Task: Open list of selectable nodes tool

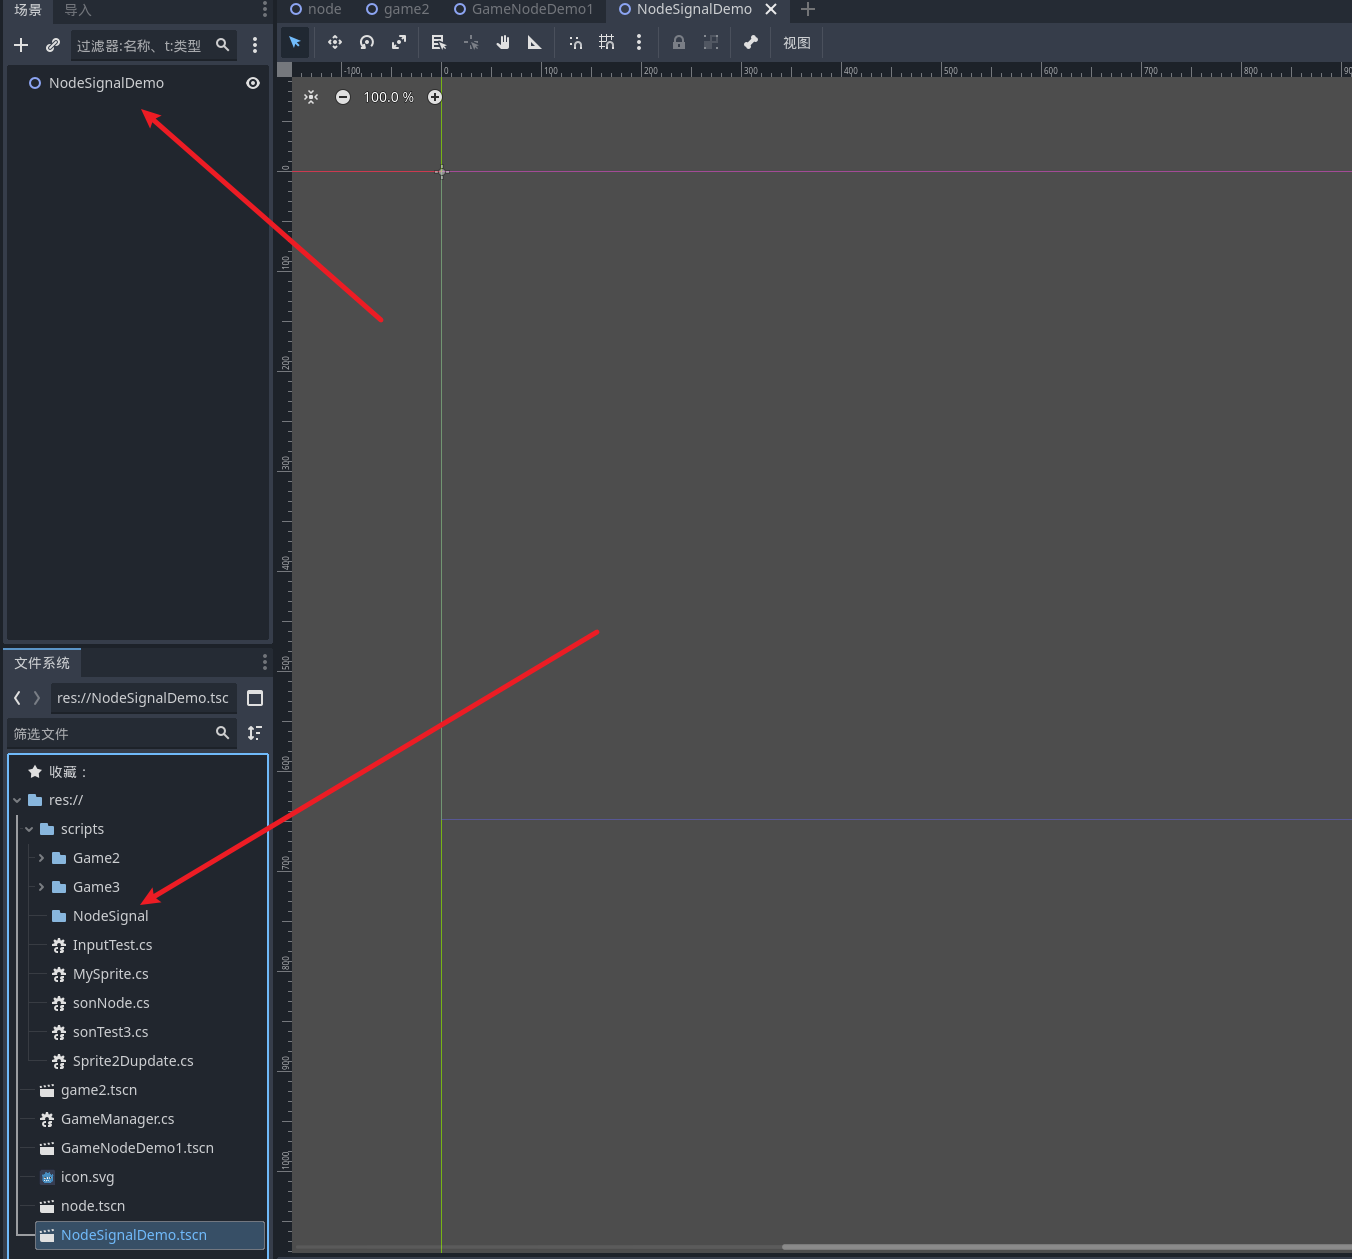Action: pyautogui.click(x=438, y=42)
